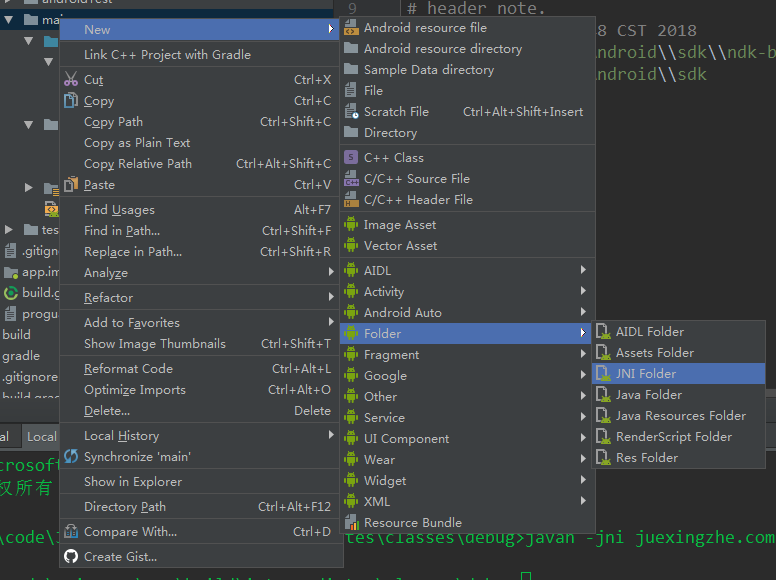Open the XML submenu
This screenshot has height=580, width=776.
click(x=467, y=501)
